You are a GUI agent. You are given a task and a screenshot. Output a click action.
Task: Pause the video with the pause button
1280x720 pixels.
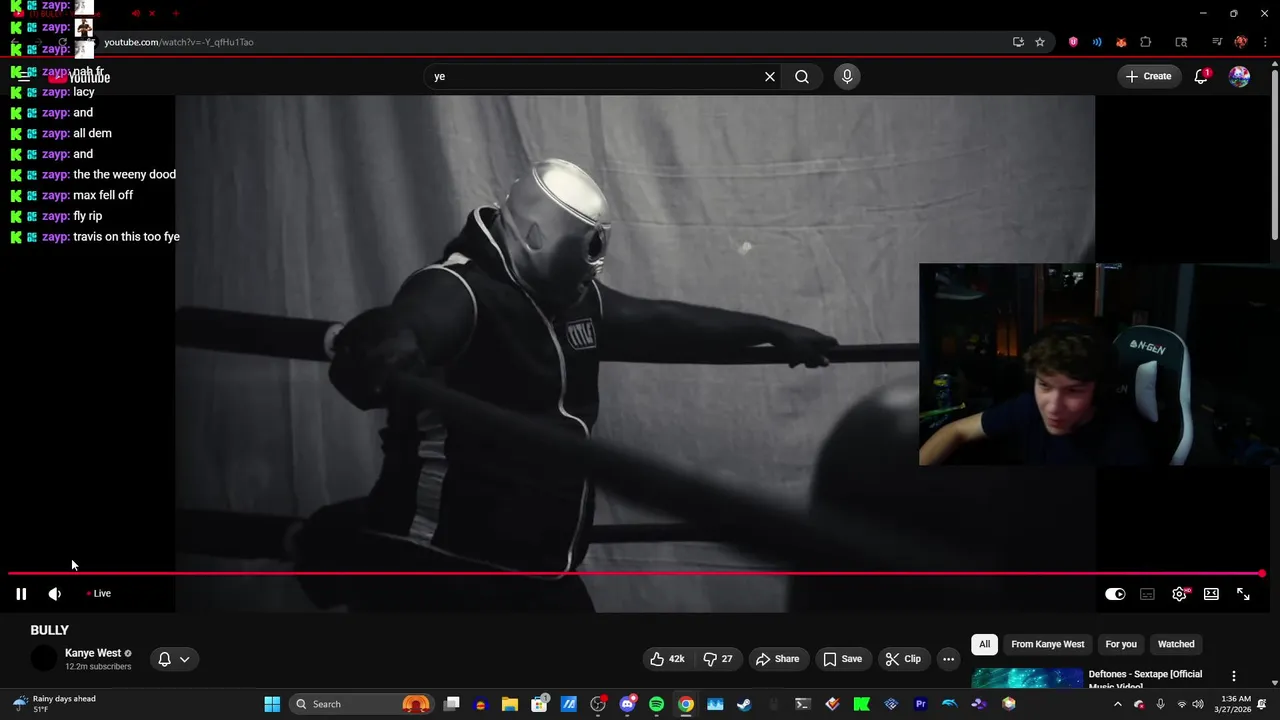click(21, 594)
